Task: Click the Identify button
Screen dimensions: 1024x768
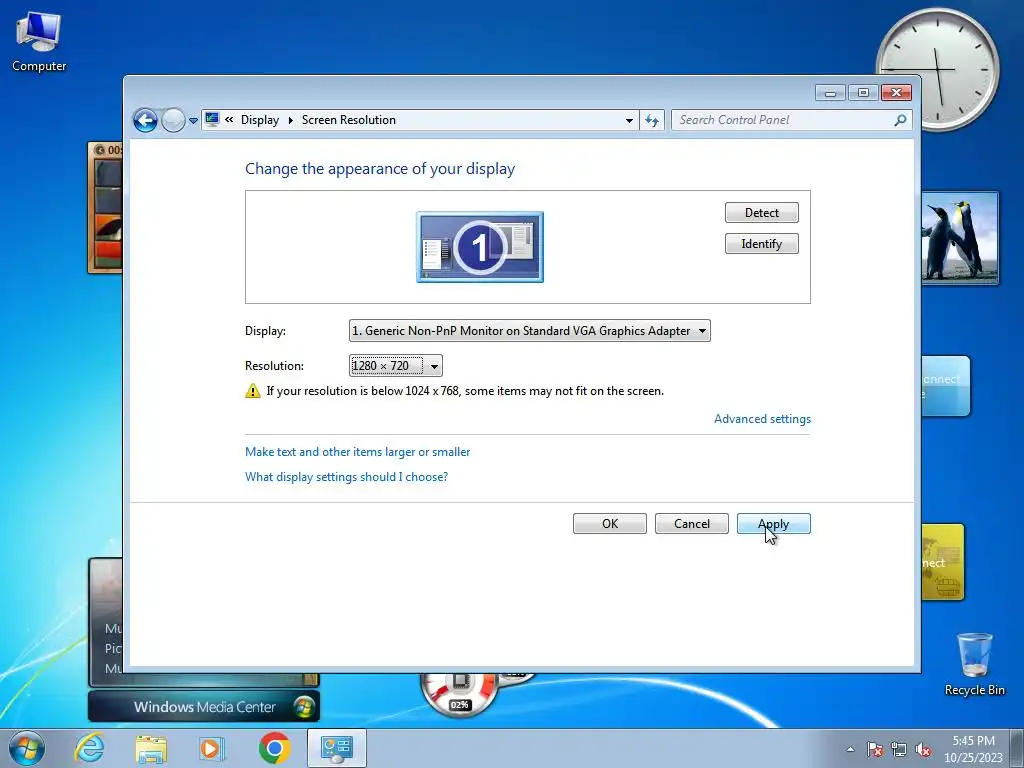Action: (761, 244)
